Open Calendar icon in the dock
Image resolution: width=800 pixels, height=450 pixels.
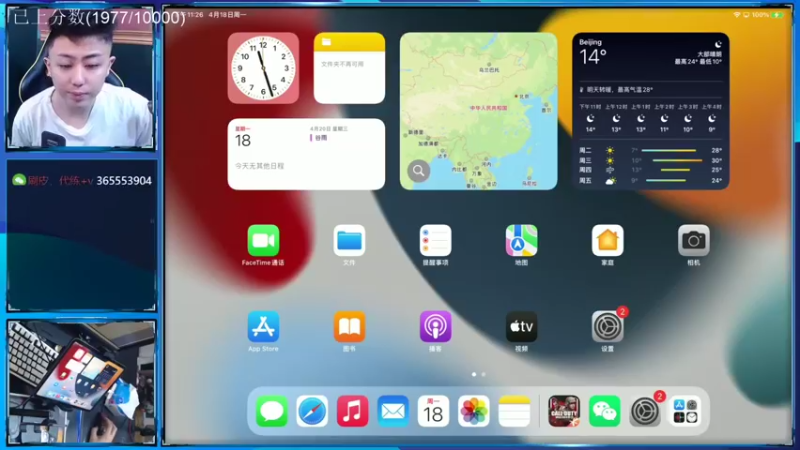(433, 411)
